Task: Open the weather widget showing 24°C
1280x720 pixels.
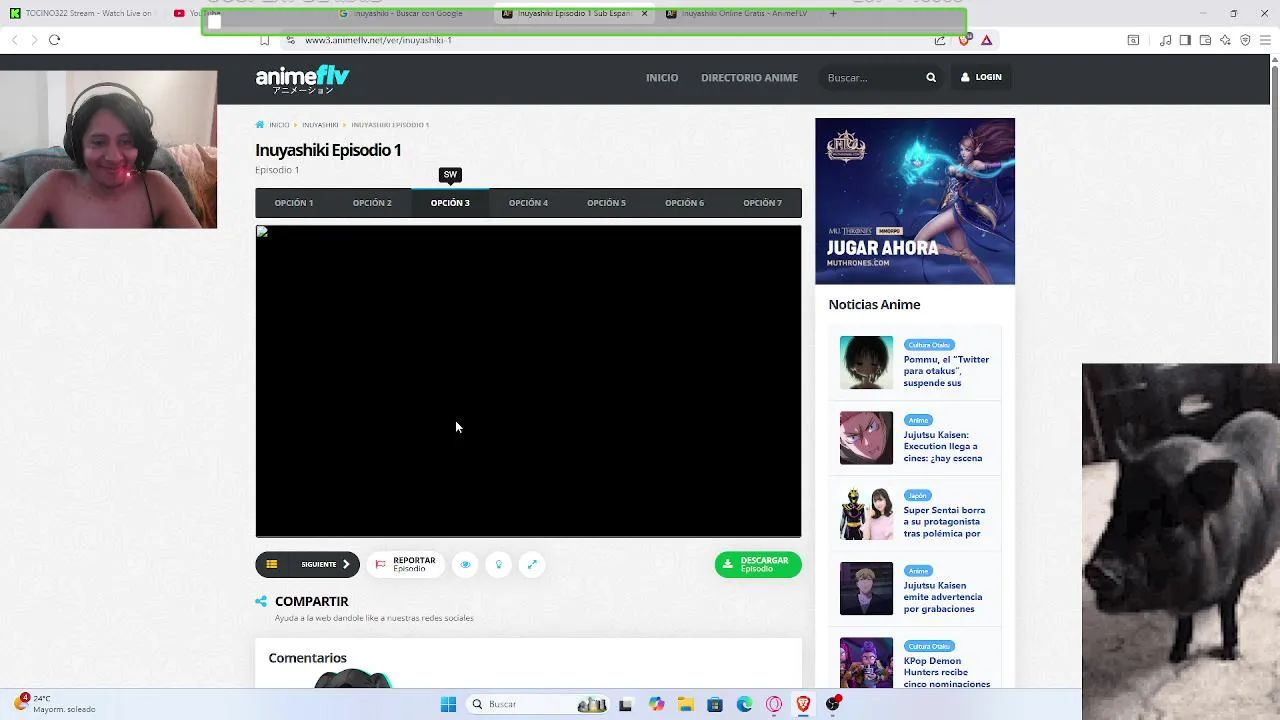Action: (57, 703)
